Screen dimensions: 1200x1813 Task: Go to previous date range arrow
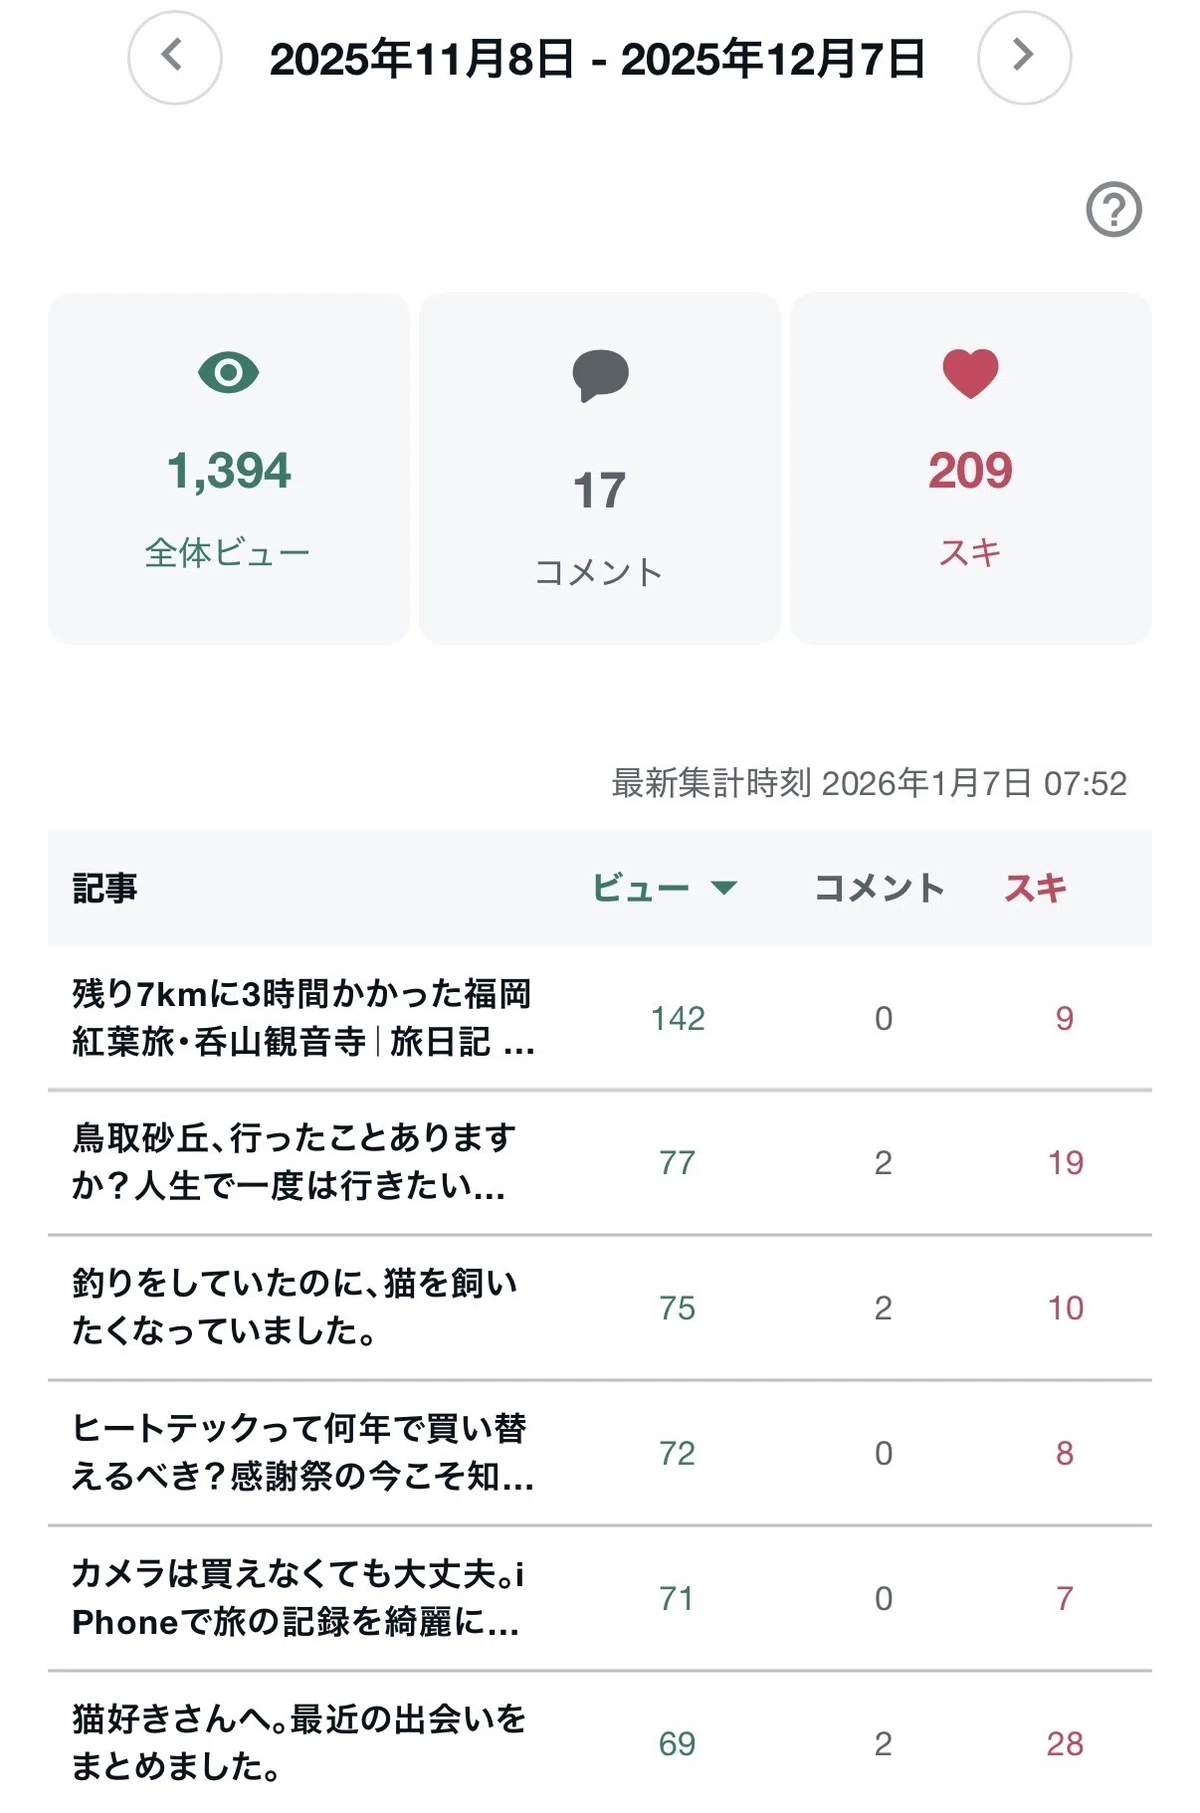point(175,57)
